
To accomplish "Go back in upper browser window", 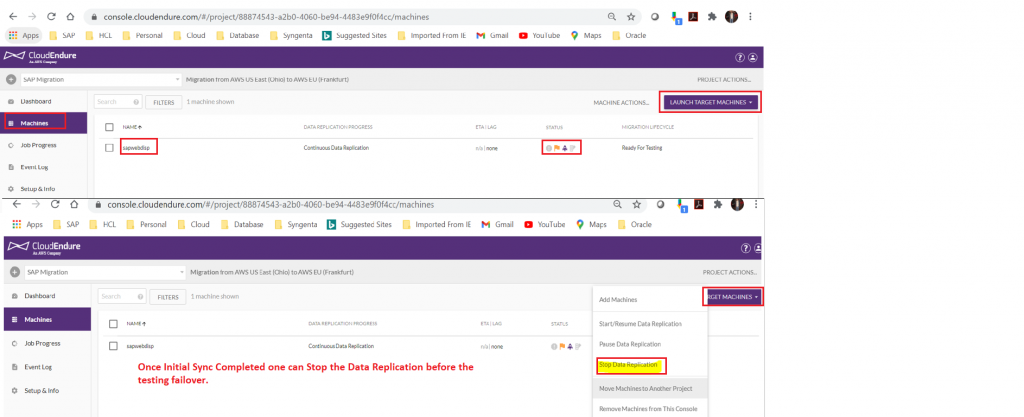I will click(x=13, y=16).
